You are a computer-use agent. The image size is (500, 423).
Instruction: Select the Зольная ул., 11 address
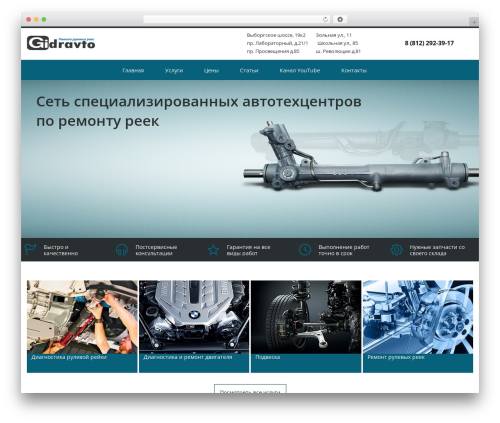pos(333,35)
